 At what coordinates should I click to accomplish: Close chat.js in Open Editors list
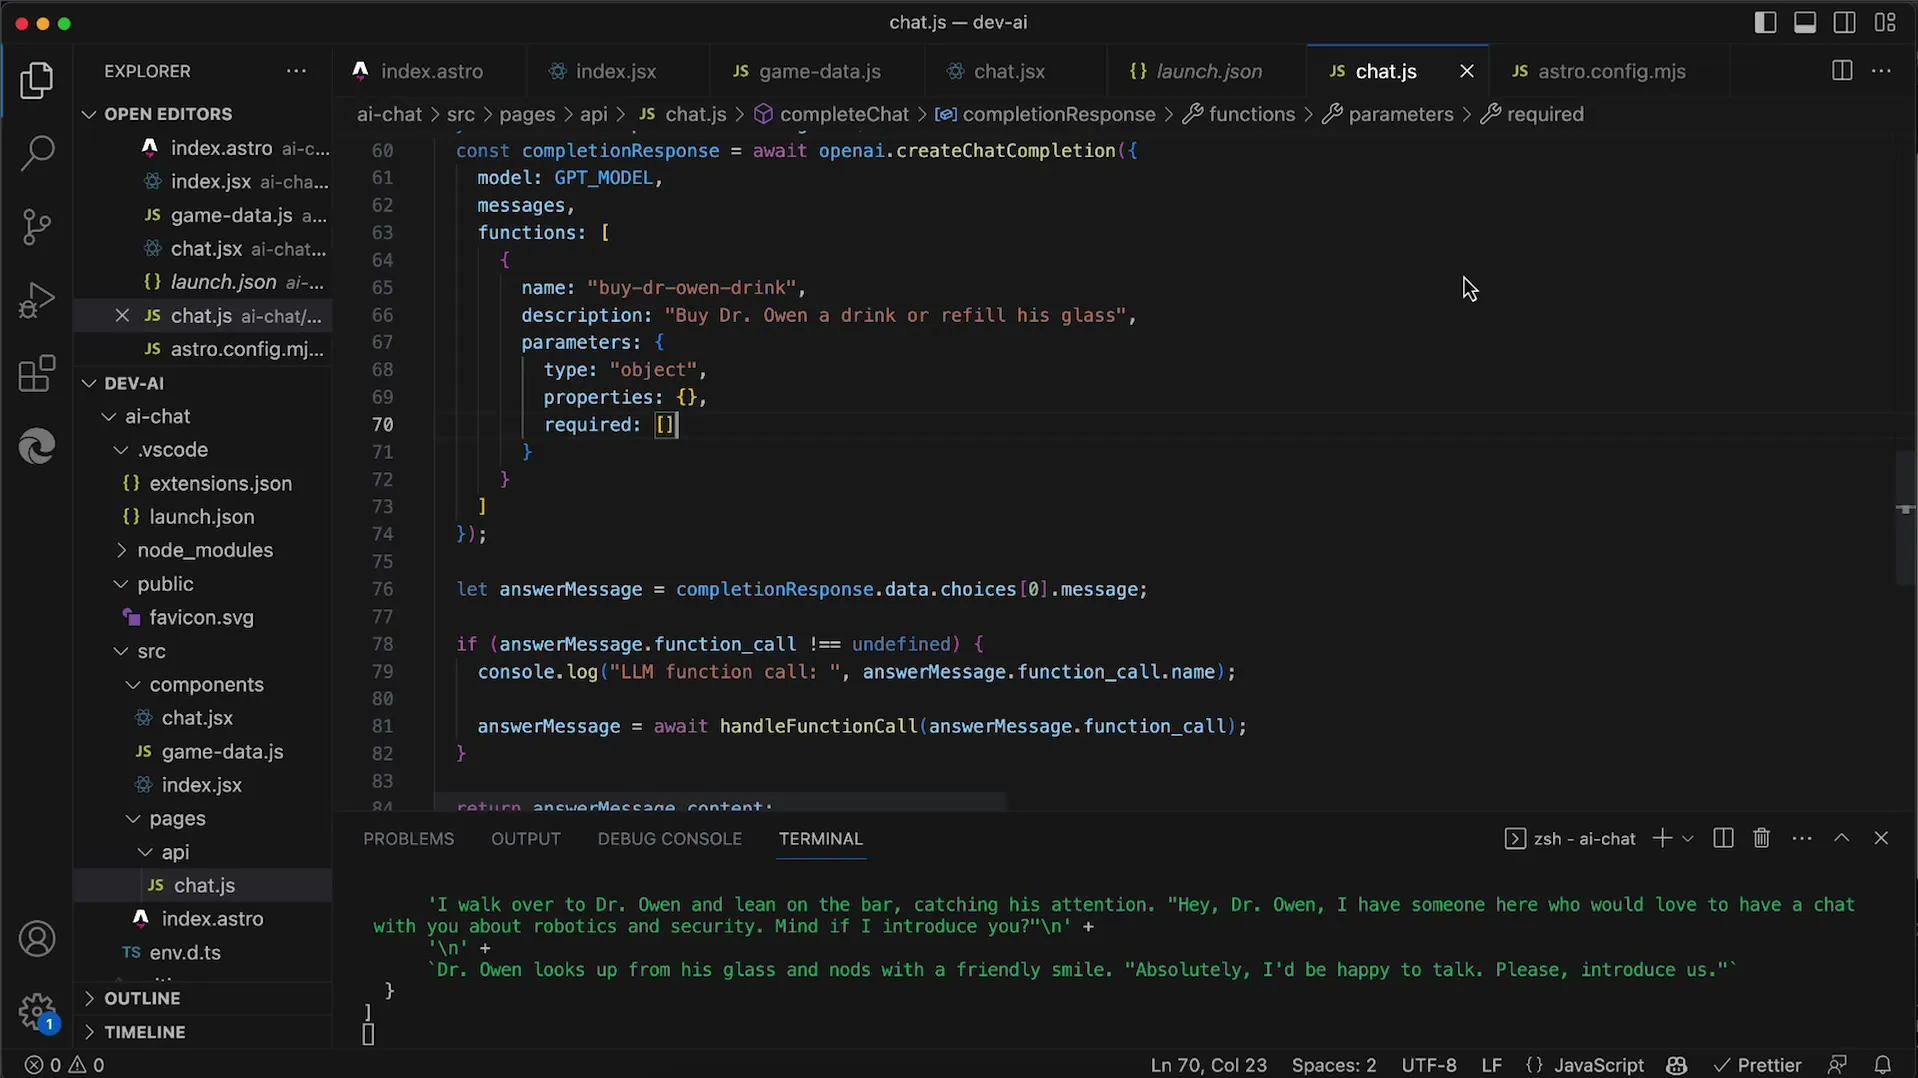point(122,315)
